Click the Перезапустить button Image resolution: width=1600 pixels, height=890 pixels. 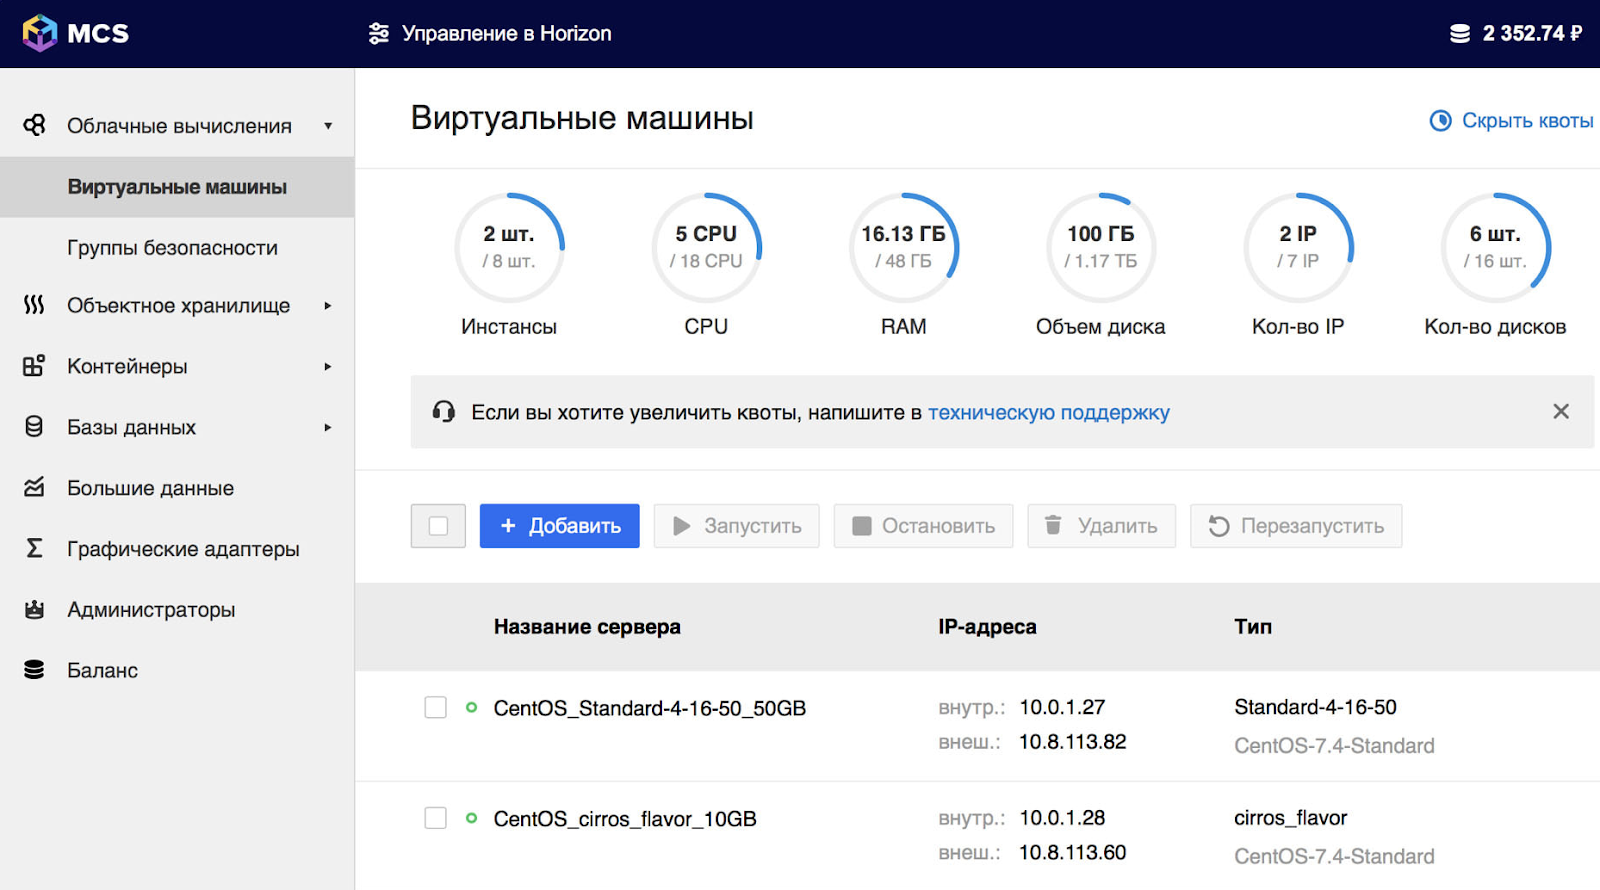pos(1296,526)
